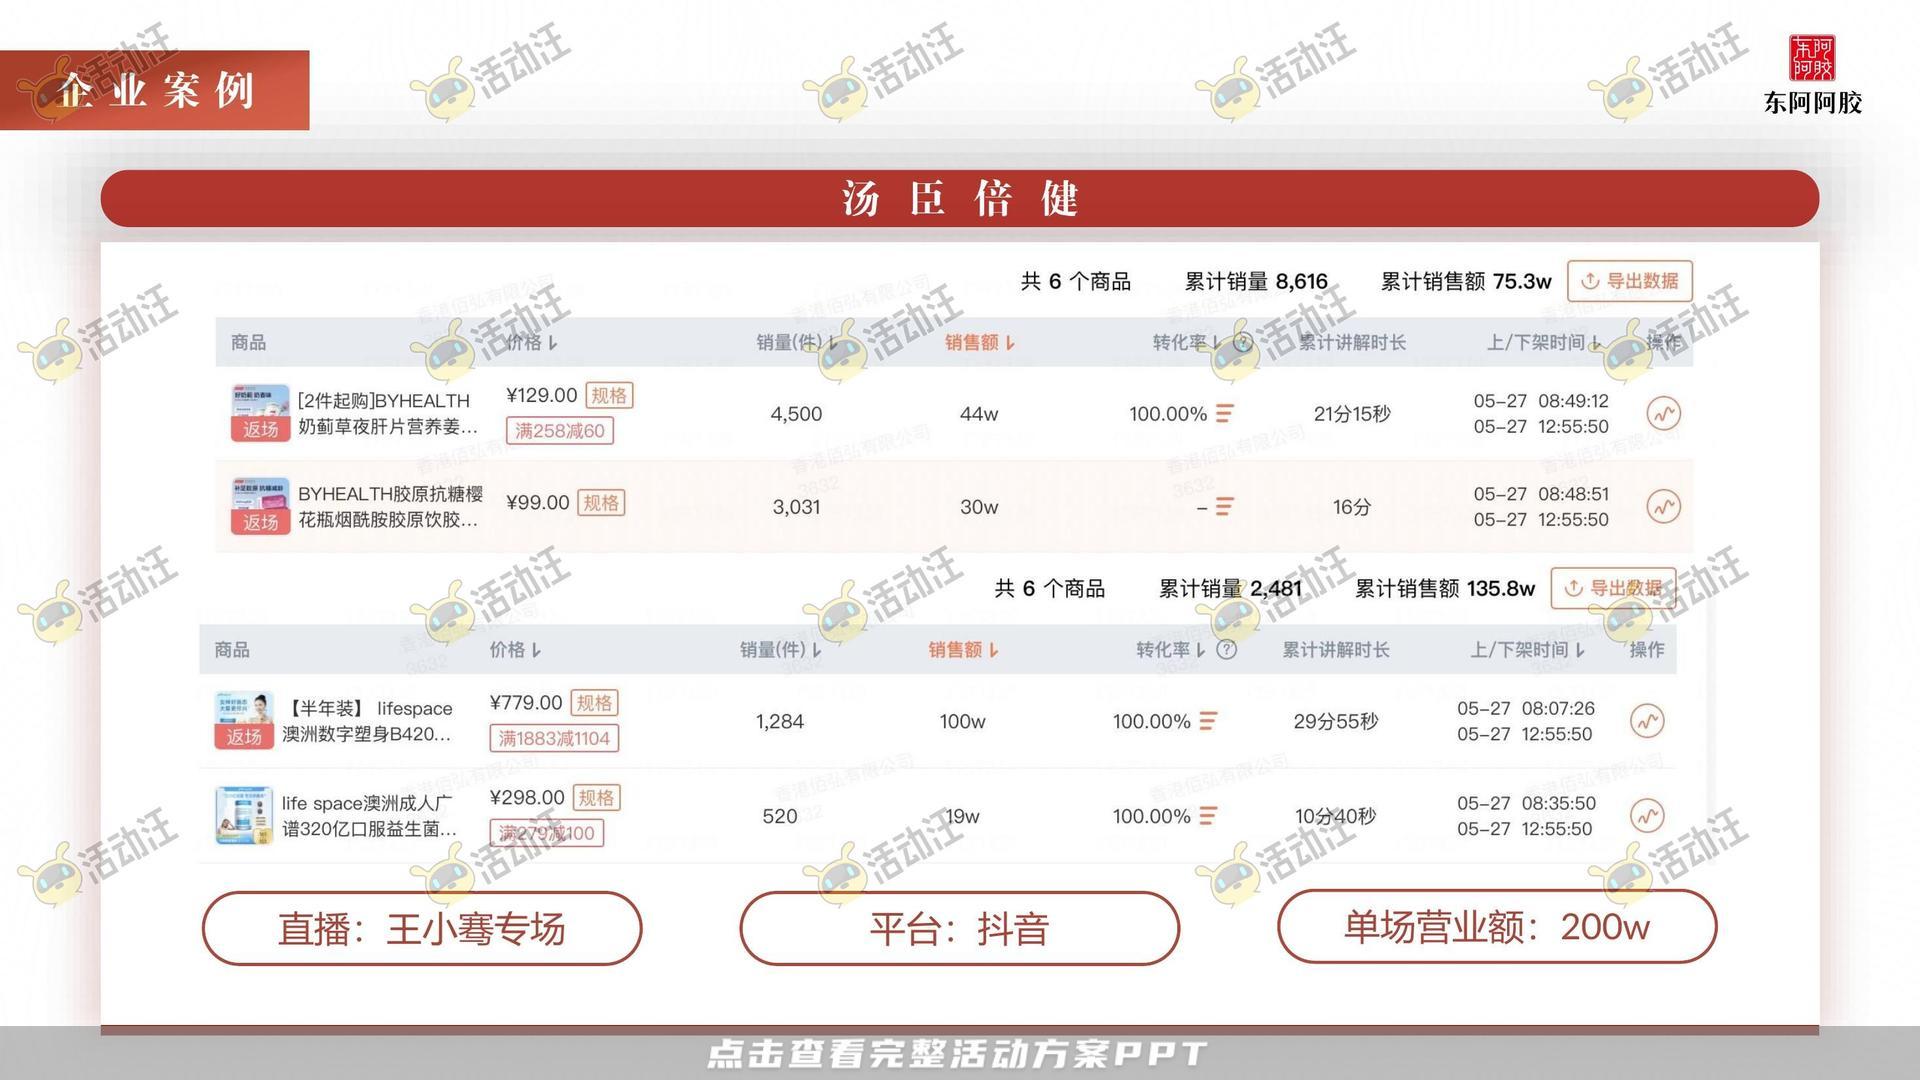Click product name 【半年装】lifespace 澳洲数字塑身
1920x1080 pixels.
pyautogui.click(x=368, y=721)
